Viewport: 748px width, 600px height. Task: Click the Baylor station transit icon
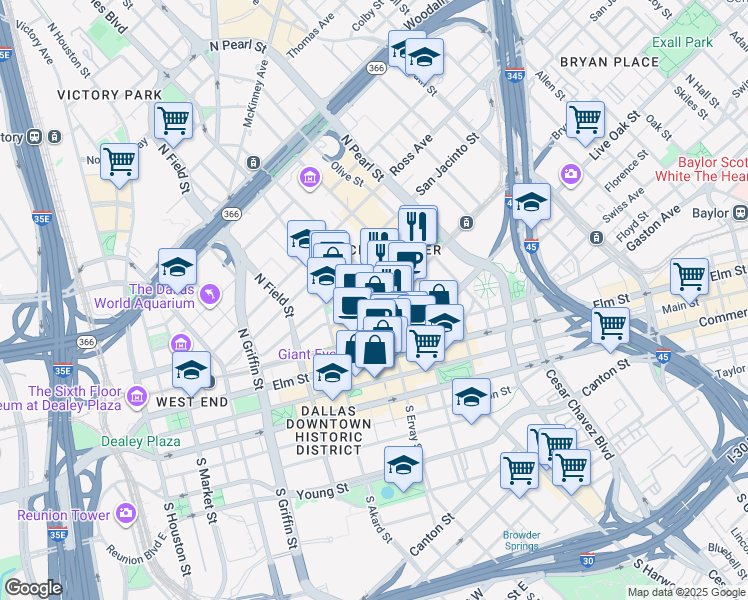click(740, 212)
